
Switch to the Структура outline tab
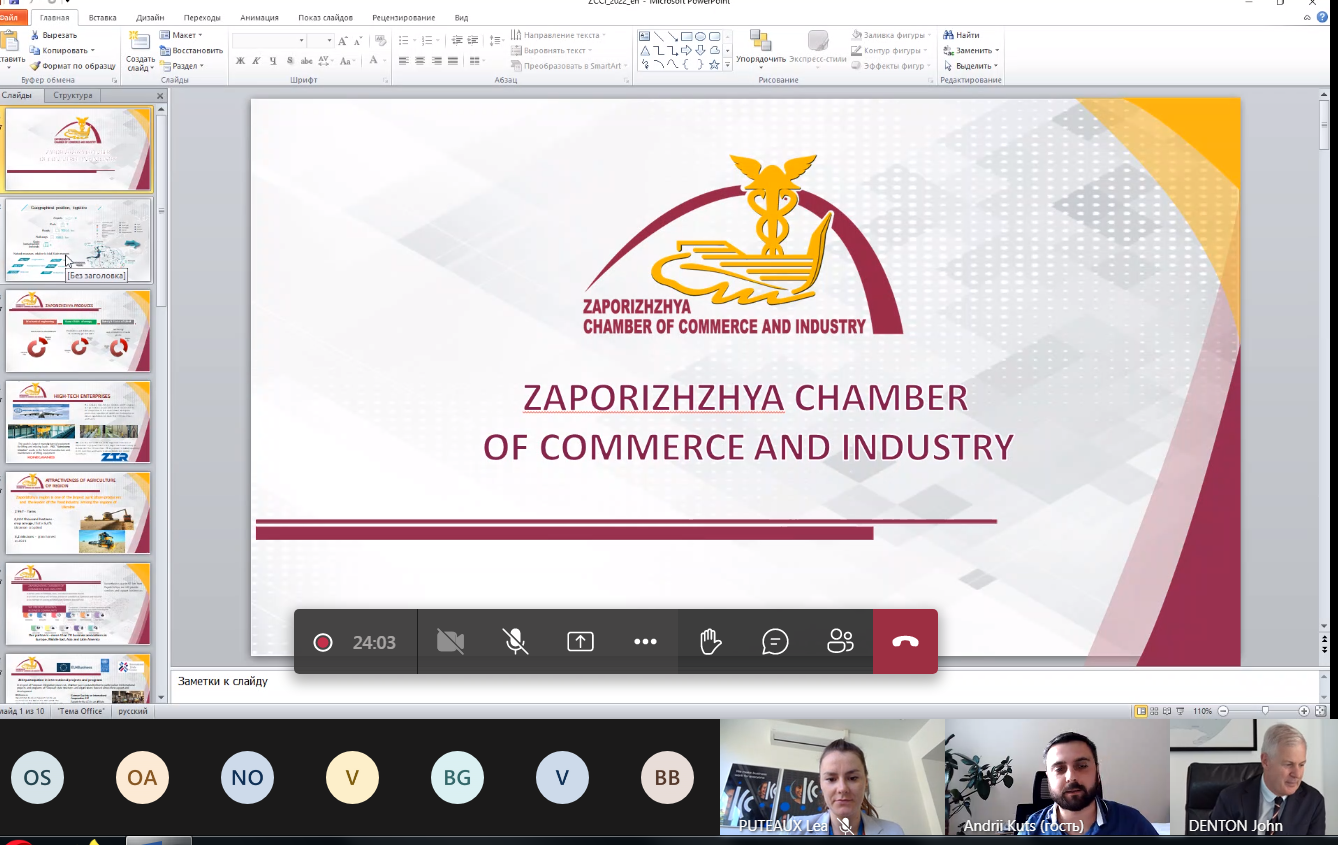coord(73,96)
